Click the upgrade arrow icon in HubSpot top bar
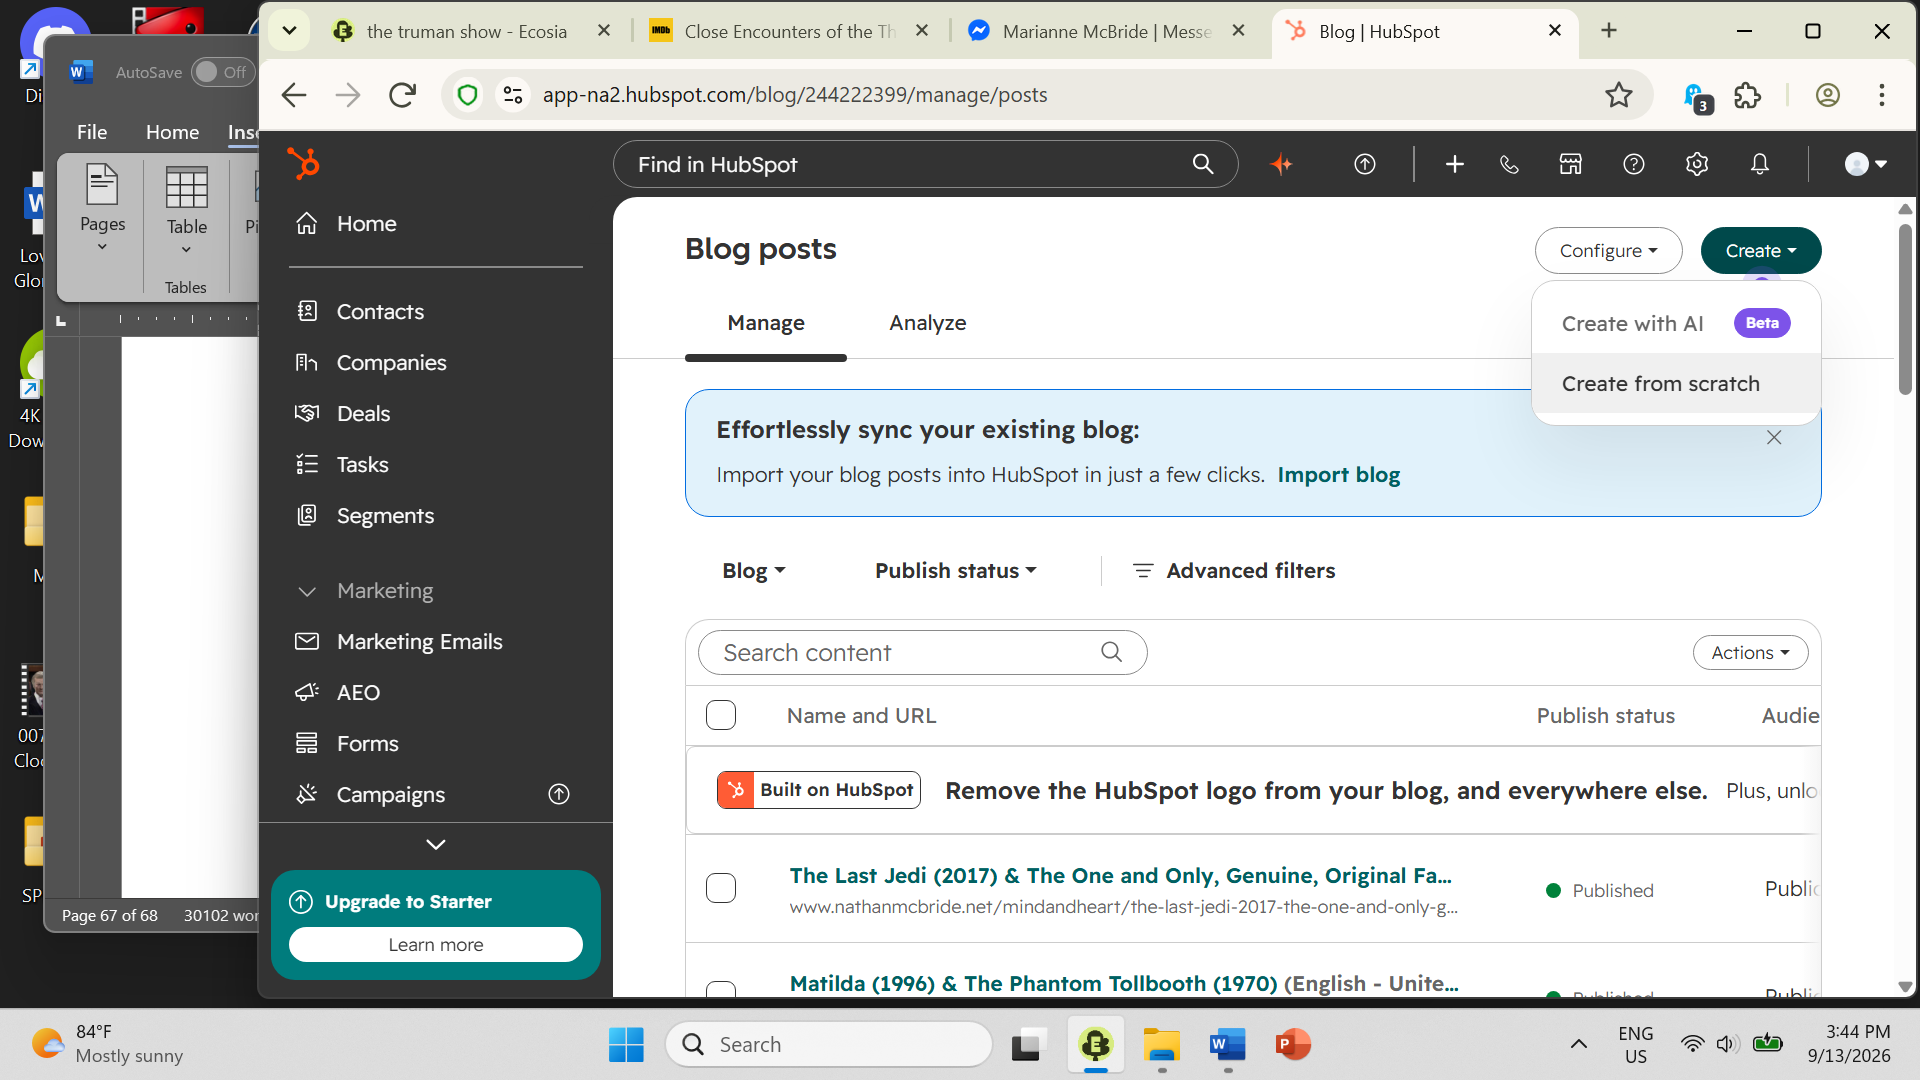1920x1080 pixels. (1365, 164)
